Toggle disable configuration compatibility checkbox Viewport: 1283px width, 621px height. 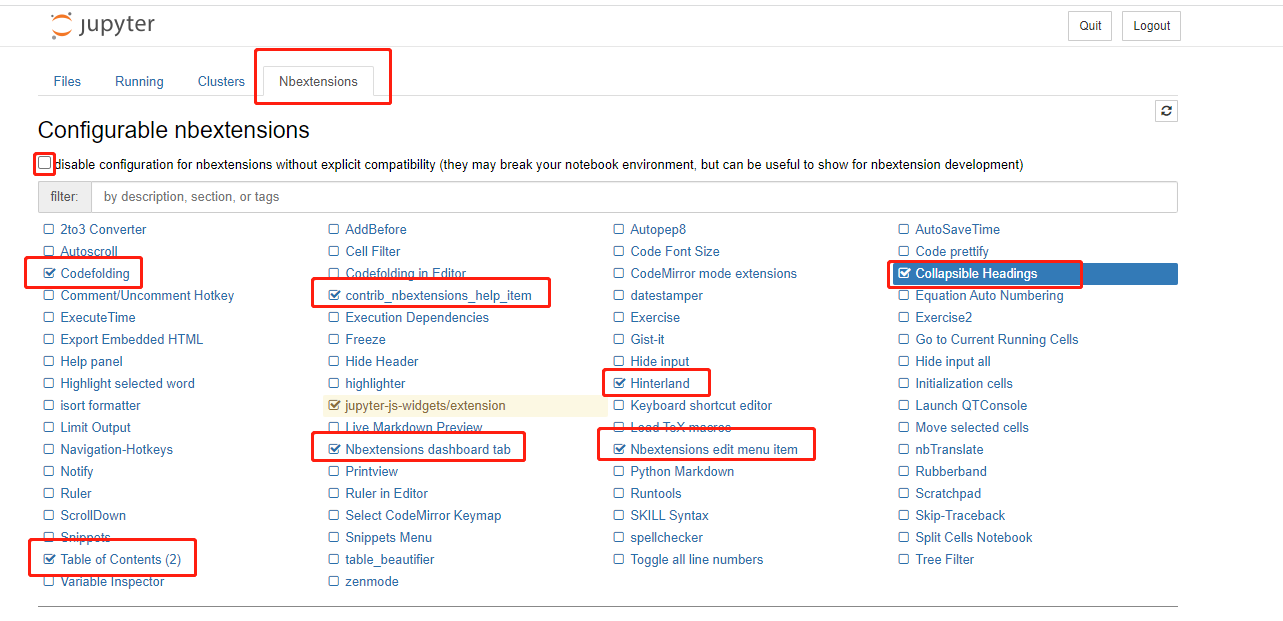click(x=45, y=163)
